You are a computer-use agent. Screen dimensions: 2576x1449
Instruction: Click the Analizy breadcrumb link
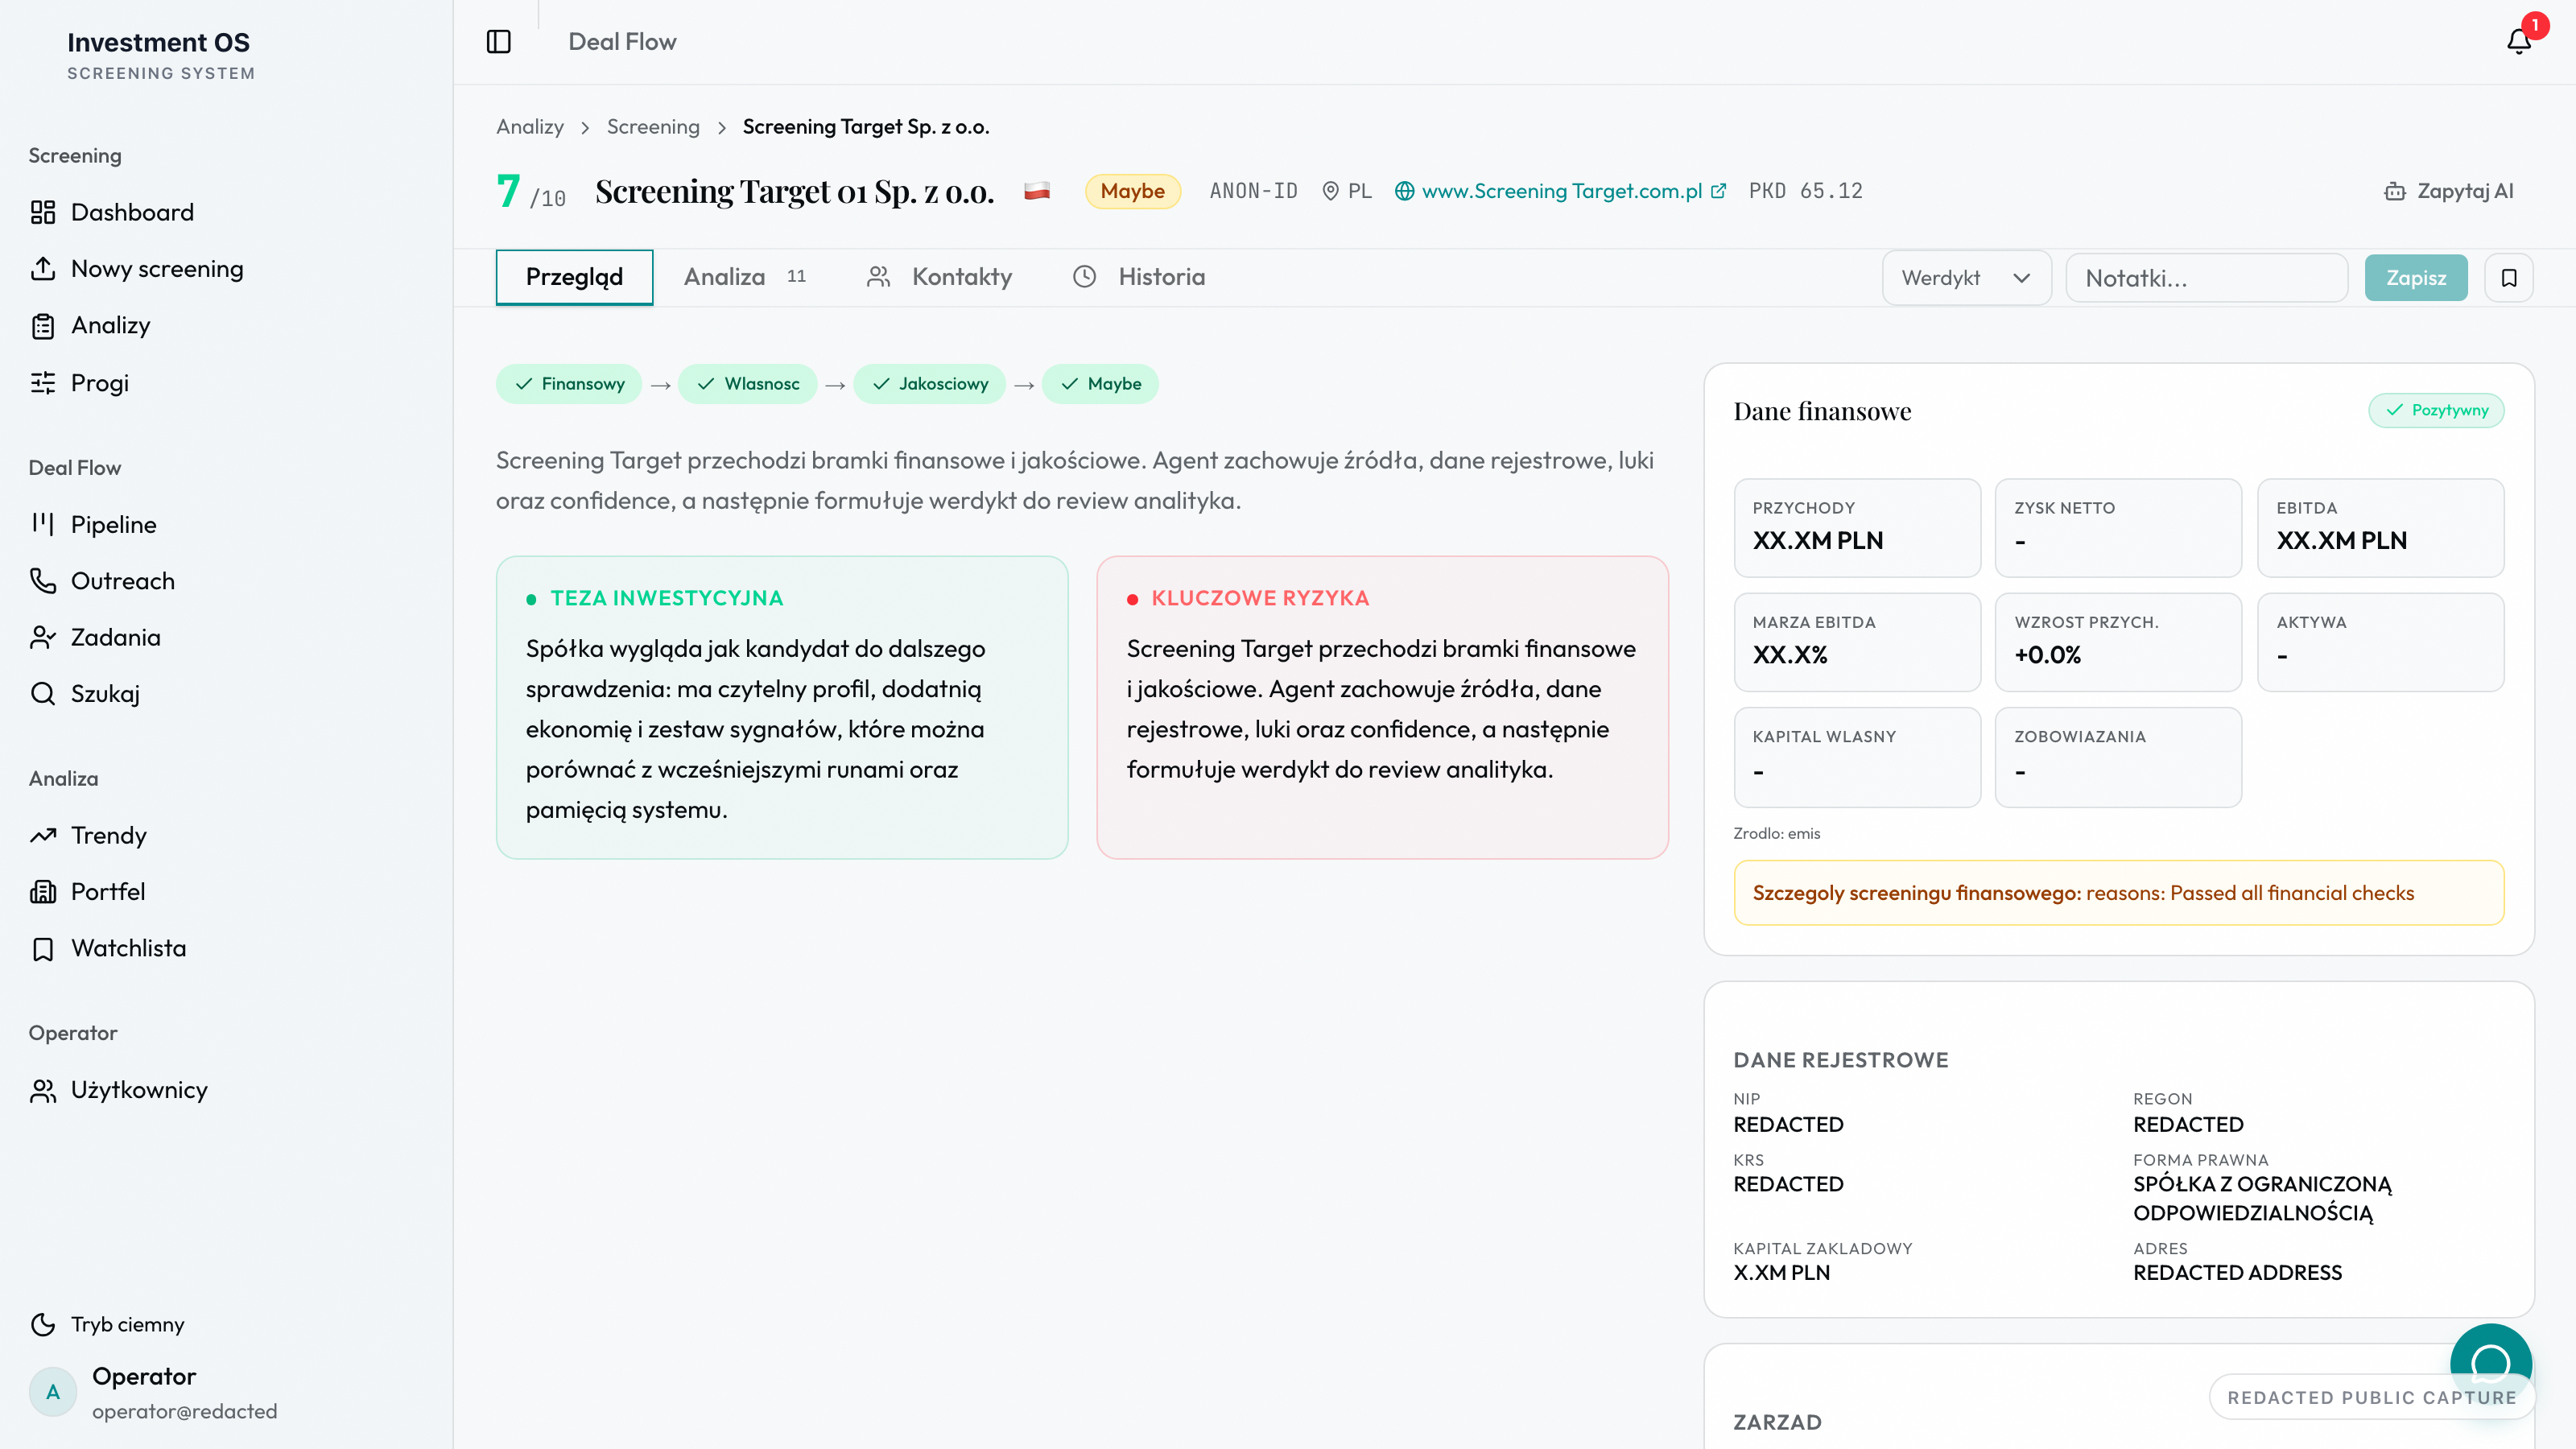[x=530, y=127]
